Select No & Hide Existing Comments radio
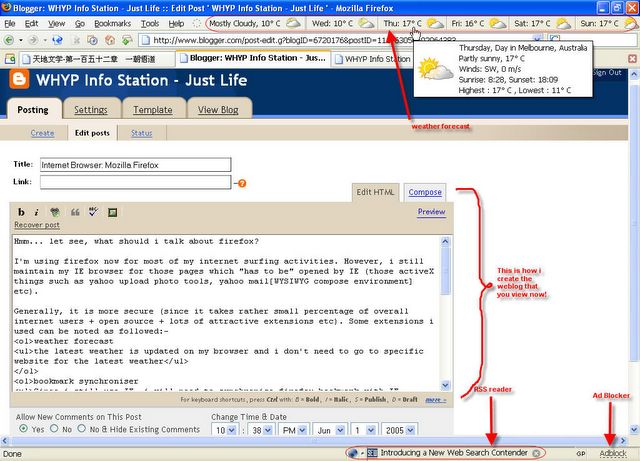 (x=82, y=428)
